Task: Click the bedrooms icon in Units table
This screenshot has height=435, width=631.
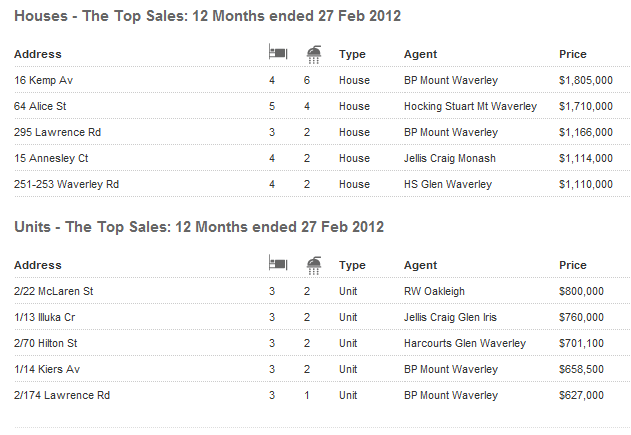Action: tap(278, 264)
